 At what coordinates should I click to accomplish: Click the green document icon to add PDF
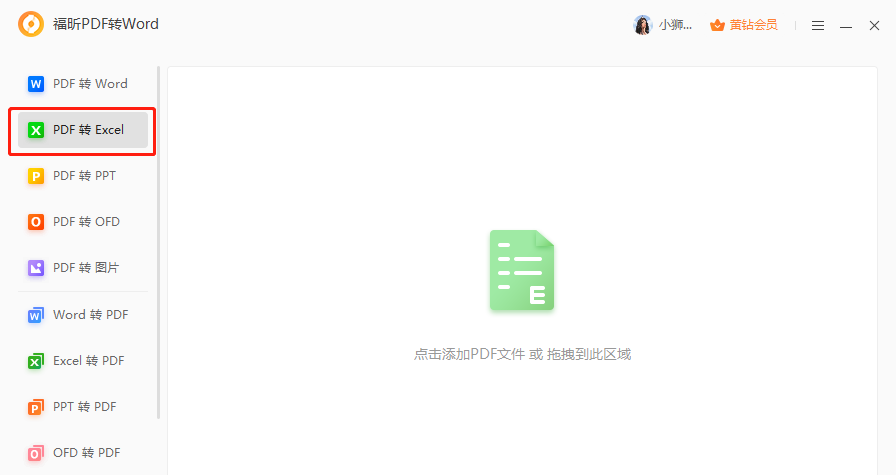click(522, 270)
